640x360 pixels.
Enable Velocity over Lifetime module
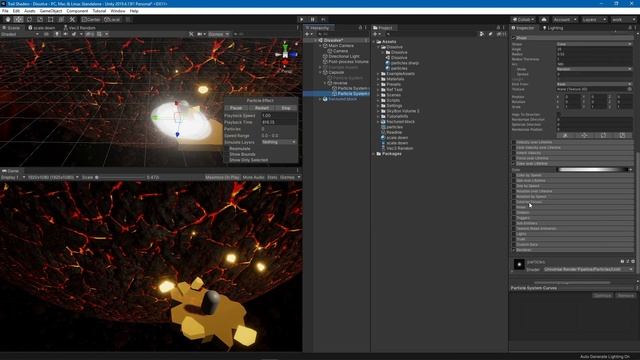[514, 142]
